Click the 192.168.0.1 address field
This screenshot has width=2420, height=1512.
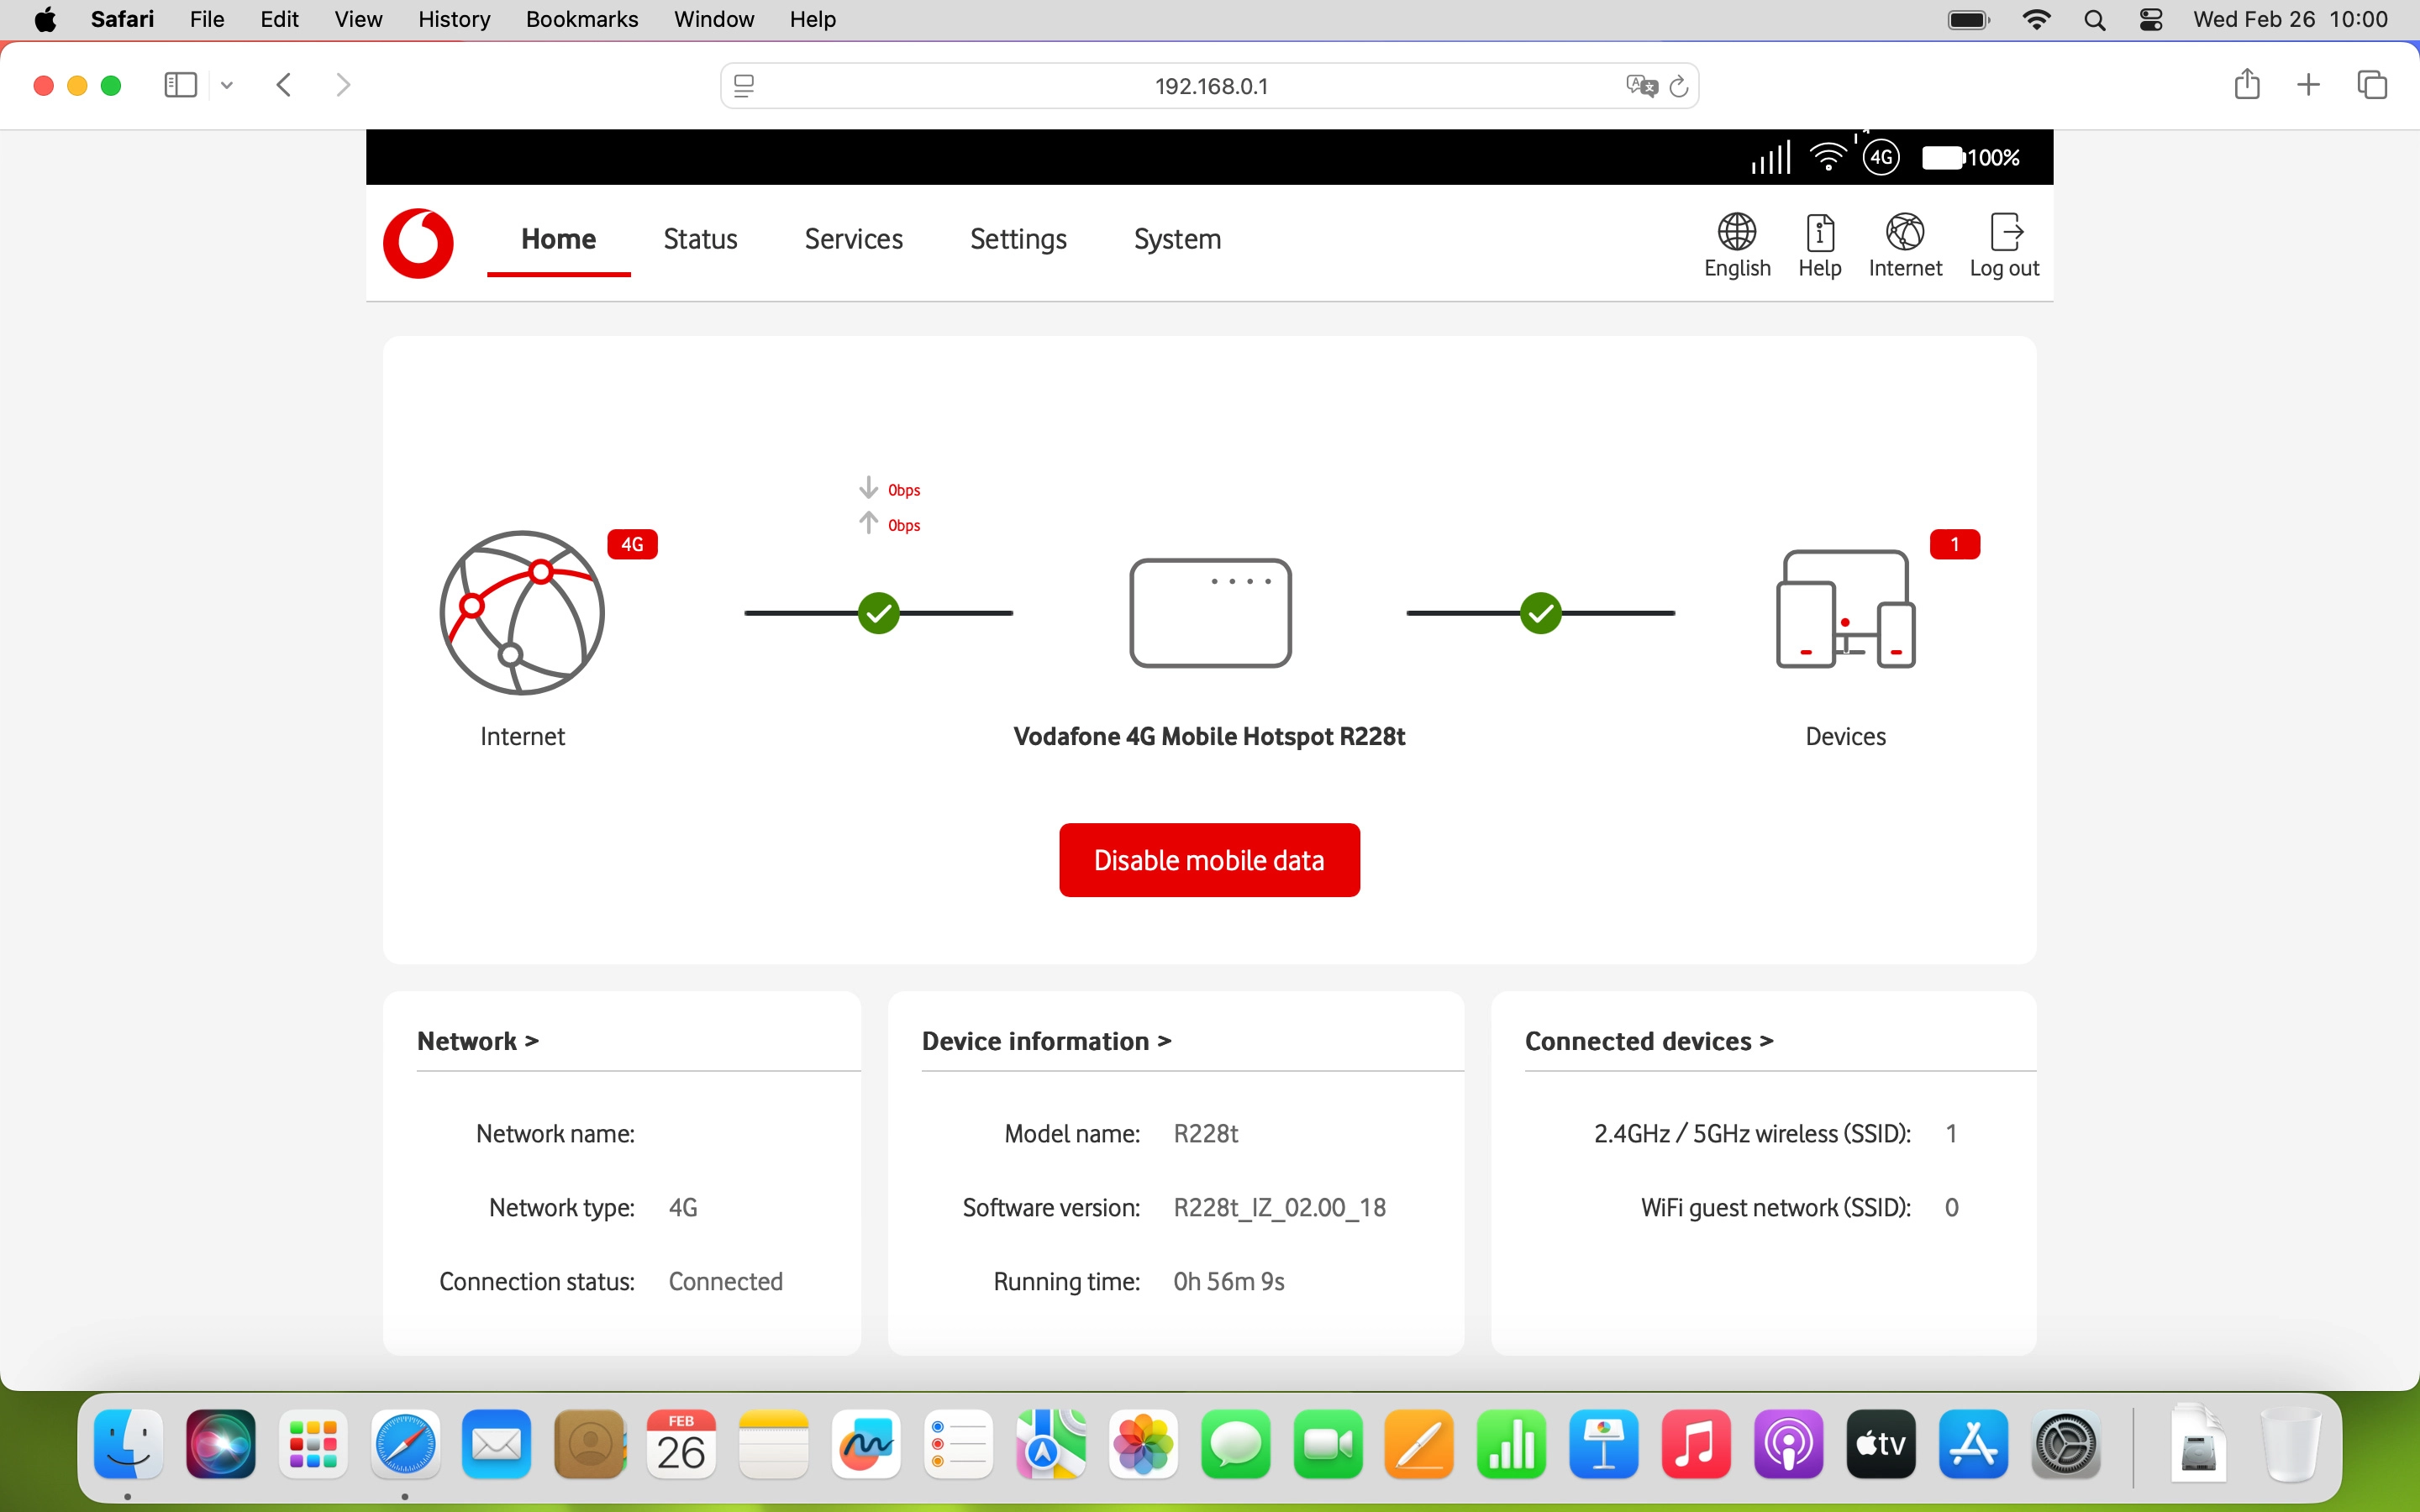[1210, 86]
